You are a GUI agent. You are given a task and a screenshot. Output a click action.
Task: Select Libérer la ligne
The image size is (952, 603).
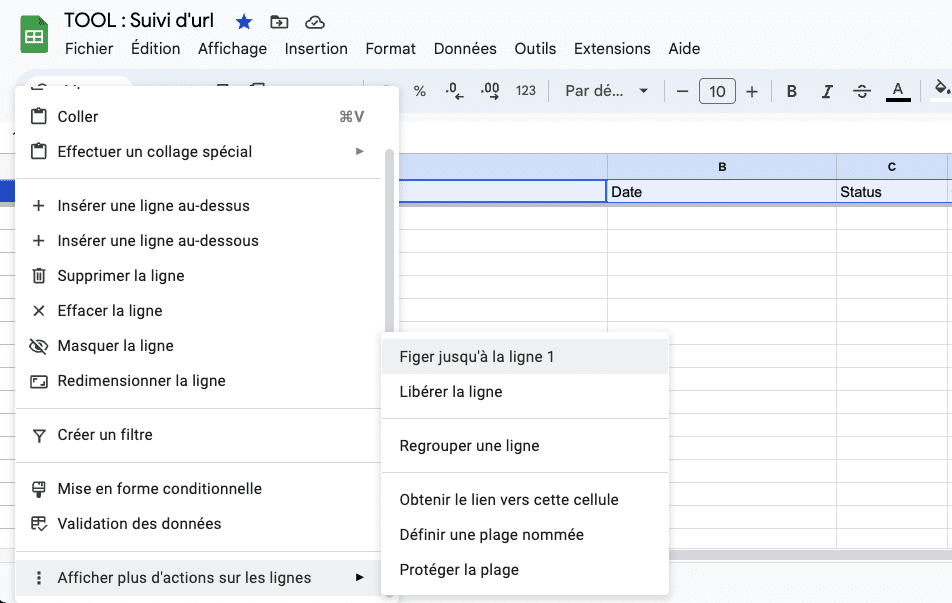tap(525, 392)
